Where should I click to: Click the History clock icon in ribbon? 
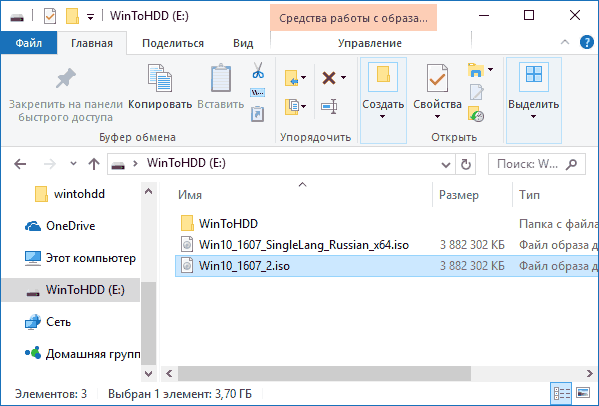tap(476, 114)
